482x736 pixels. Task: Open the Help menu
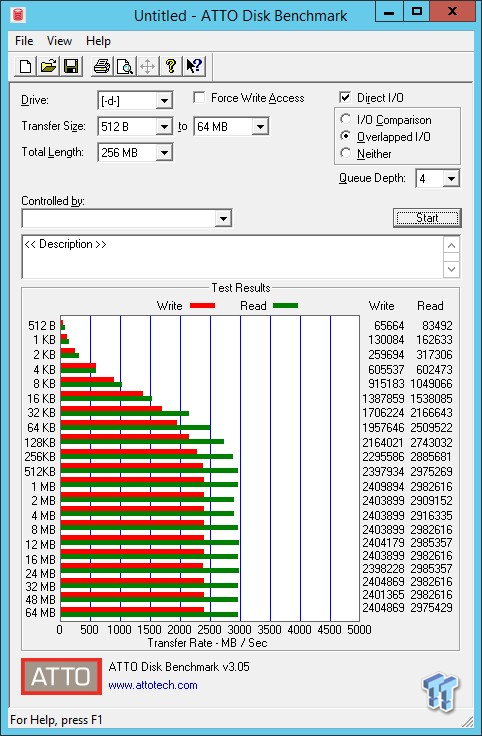tap(98, 41)
